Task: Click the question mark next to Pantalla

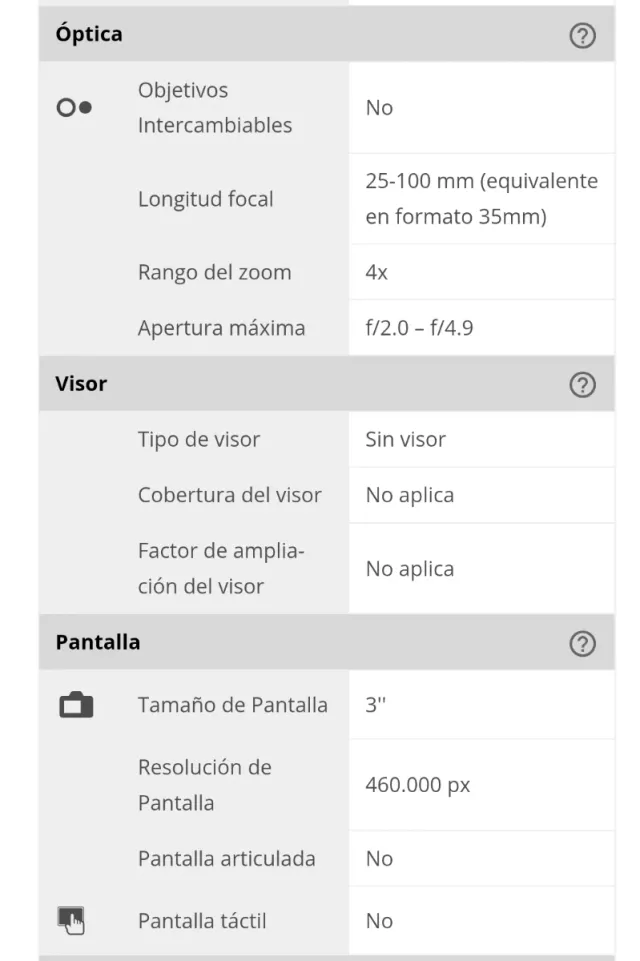Action: coord(581,644)
